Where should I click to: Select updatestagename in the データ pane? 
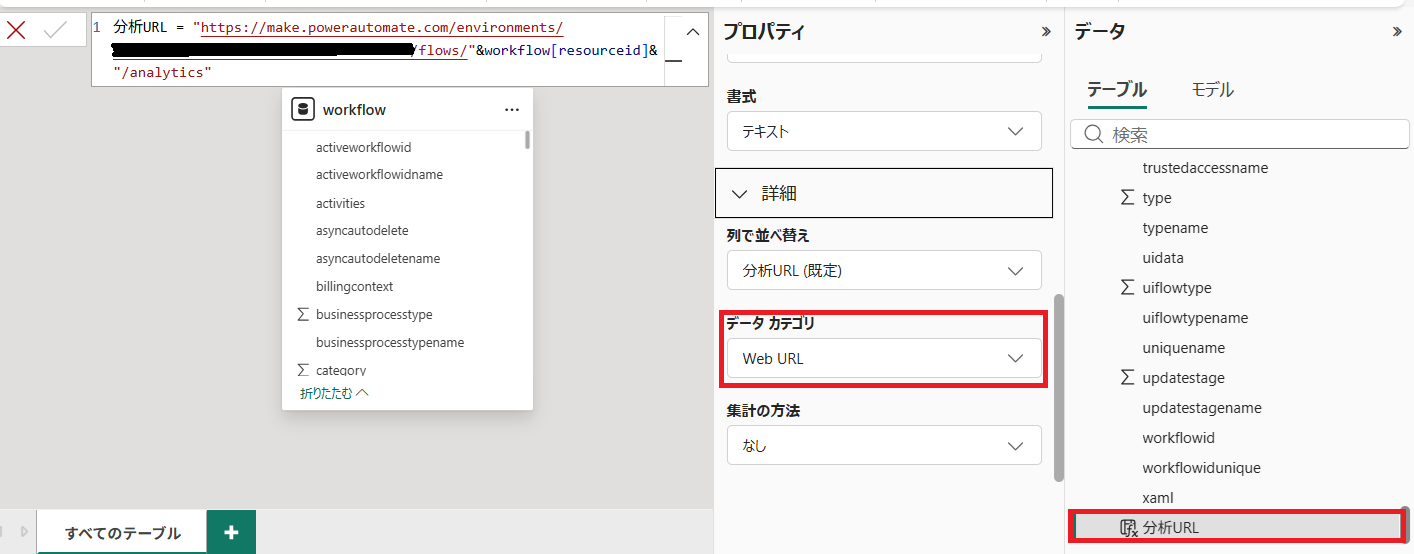pos(1202,408)
